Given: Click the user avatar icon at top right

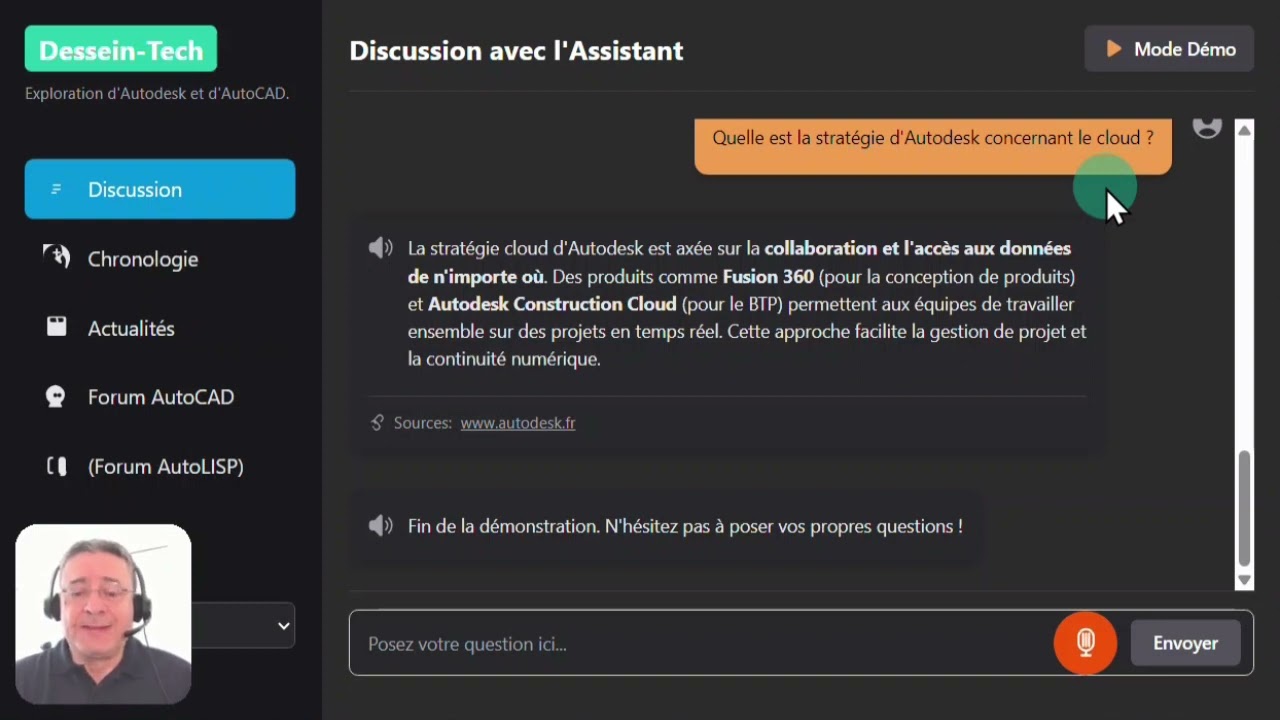Looking at the screenshot, I should [1207, 127].
